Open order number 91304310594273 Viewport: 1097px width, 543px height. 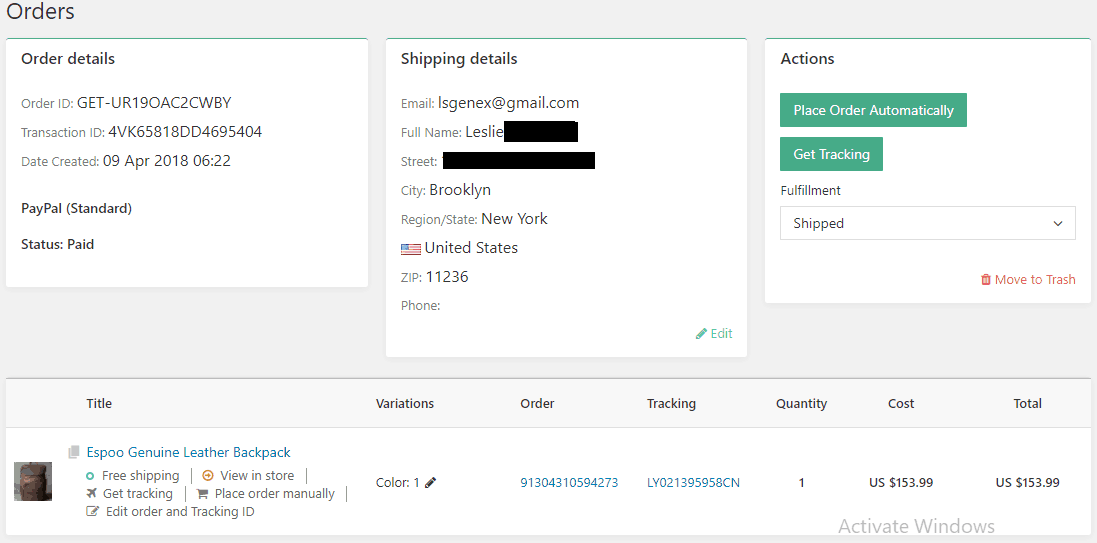pyautogui.click(x=569, y=483)
